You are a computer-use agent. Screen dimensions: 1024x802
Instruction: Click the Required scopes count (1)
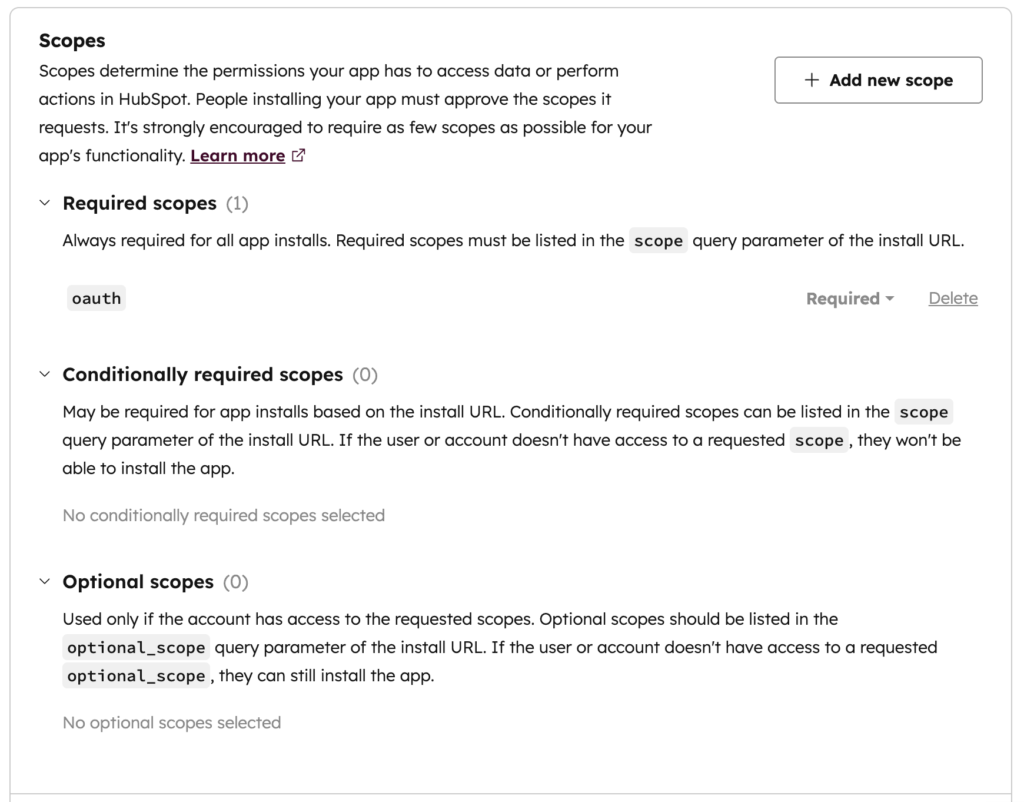click(x=237, y=203)
